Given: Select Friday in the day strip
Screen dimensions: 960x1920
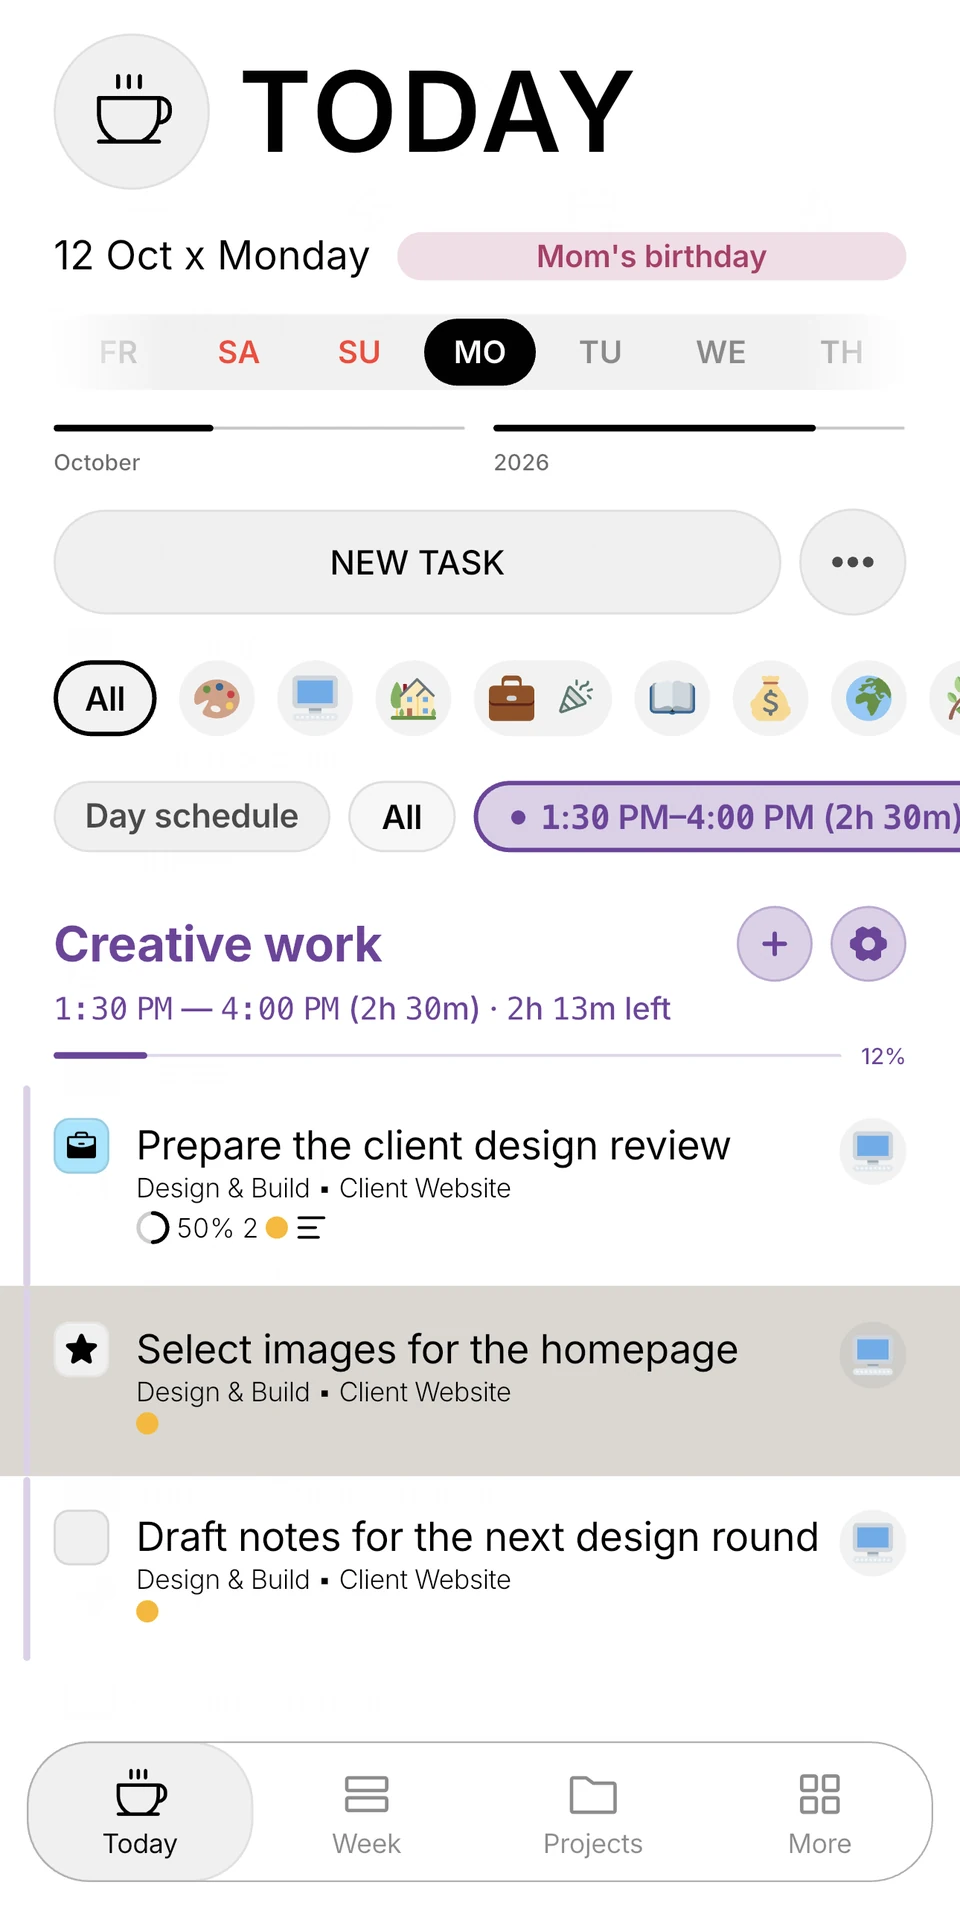Looking at the screenshot, I should pyautogui.click(x=118, y=352).
